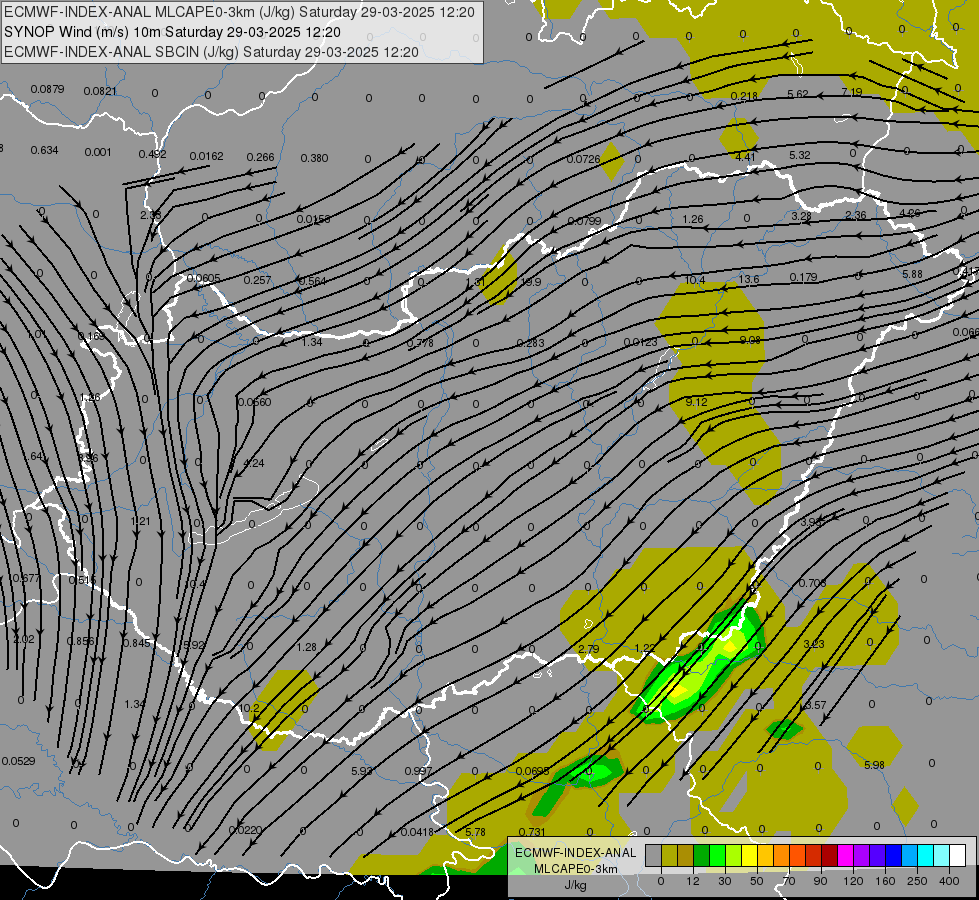Image resolution: width=979 pixels, height=900 pixels.
Task: Click the map value '0.731'
Action: pos(532,832)
